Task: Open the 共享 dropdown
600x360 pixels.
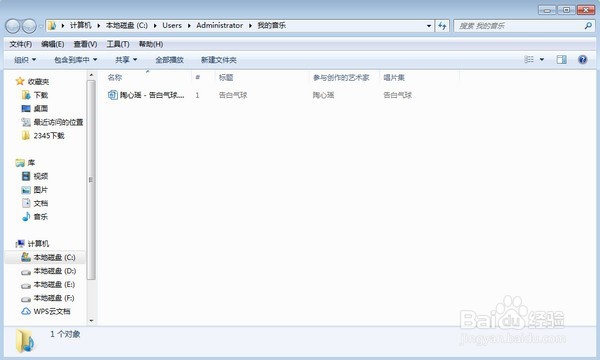Action: pyautogui.click(x=126, y=60)
